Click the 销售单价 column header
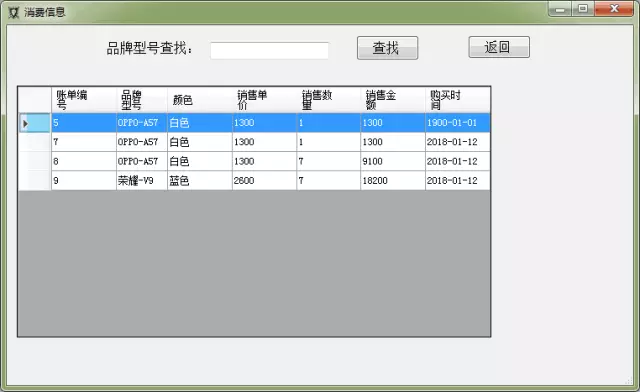 264,100
